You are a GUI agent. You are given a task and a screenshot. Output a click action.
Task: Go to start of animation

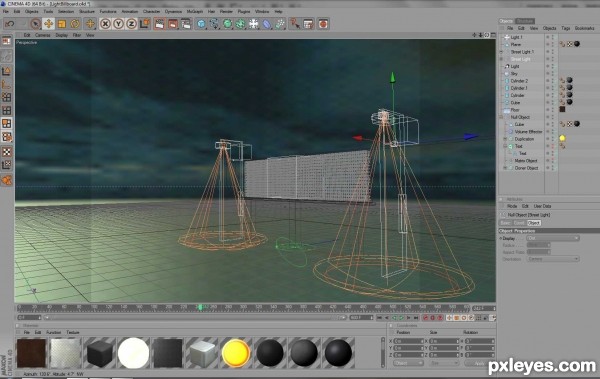[x=379, y=318]
